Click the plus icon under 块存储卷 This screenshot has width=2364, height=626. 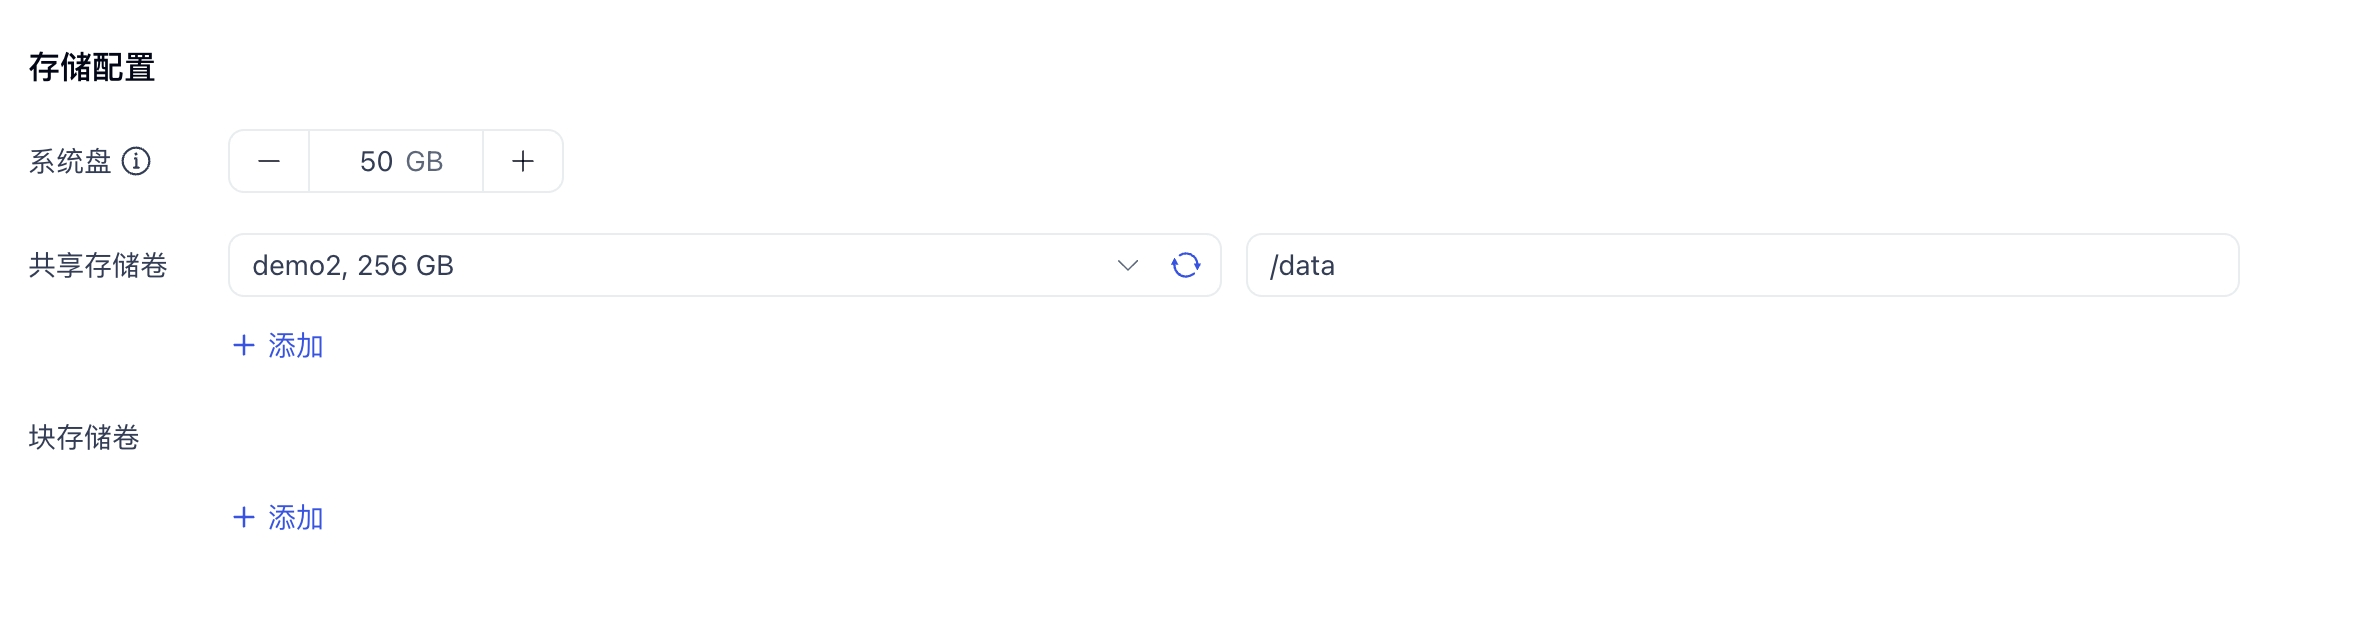click(244, 518)
